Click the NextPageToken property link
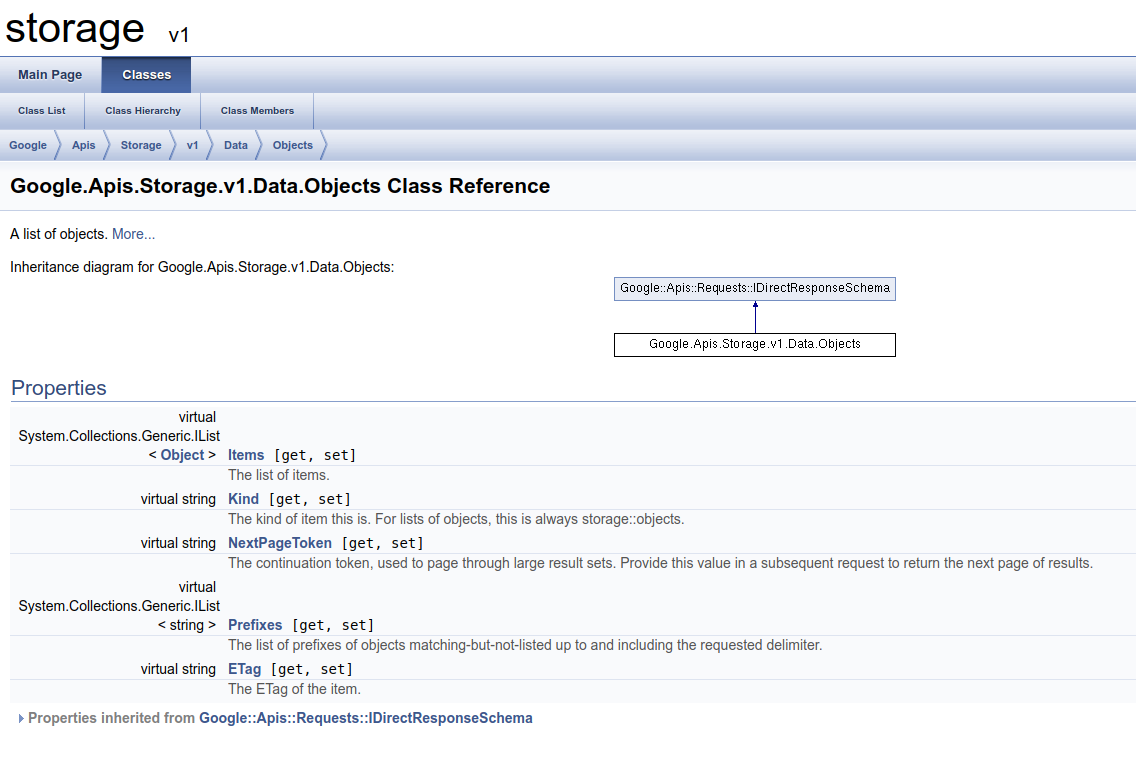This screenshot has width=1136, height=758. (280, 543)
